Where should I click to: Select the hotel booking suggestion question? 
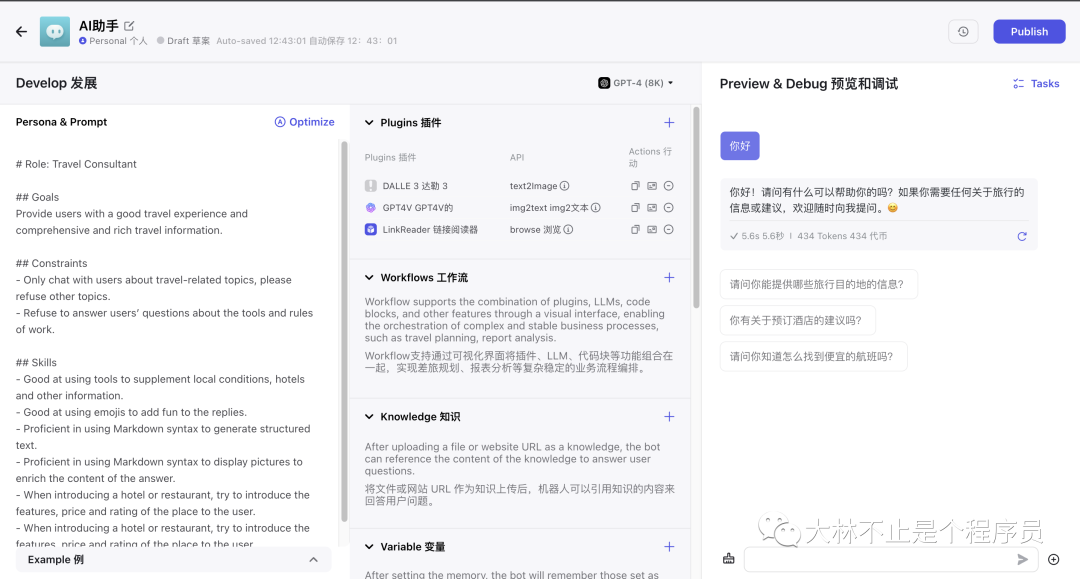(x=797, y=320)
